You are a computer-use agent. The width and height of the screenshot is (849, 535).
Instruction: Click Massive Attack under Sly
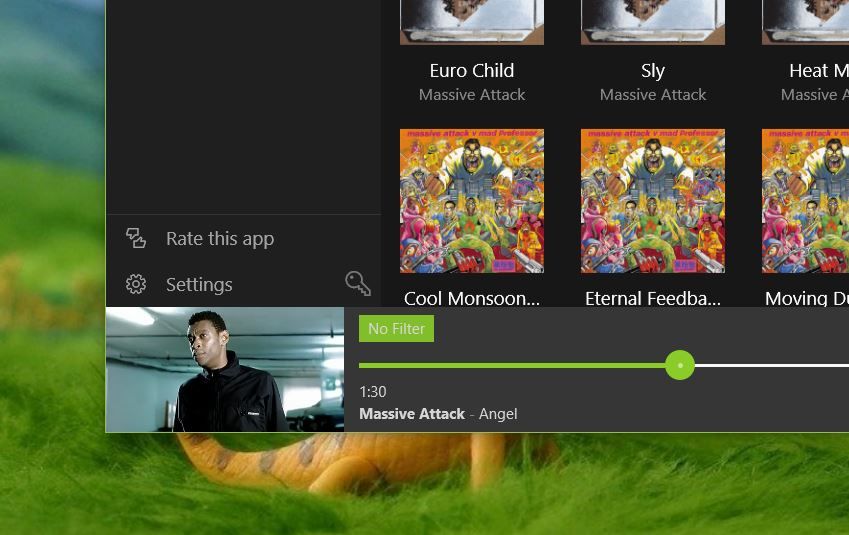tap(652, 95)
